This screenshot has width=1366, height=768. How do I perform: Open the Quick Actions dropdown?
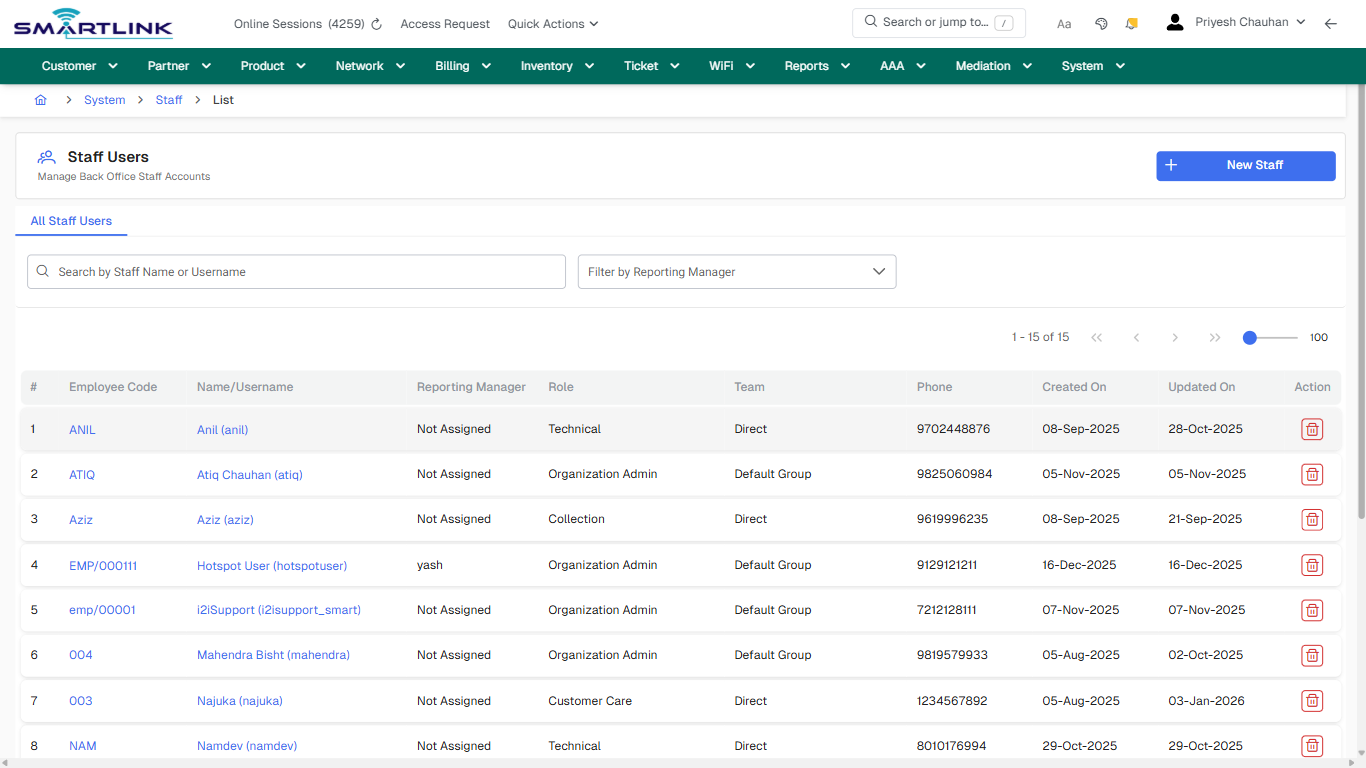[552, 23]
